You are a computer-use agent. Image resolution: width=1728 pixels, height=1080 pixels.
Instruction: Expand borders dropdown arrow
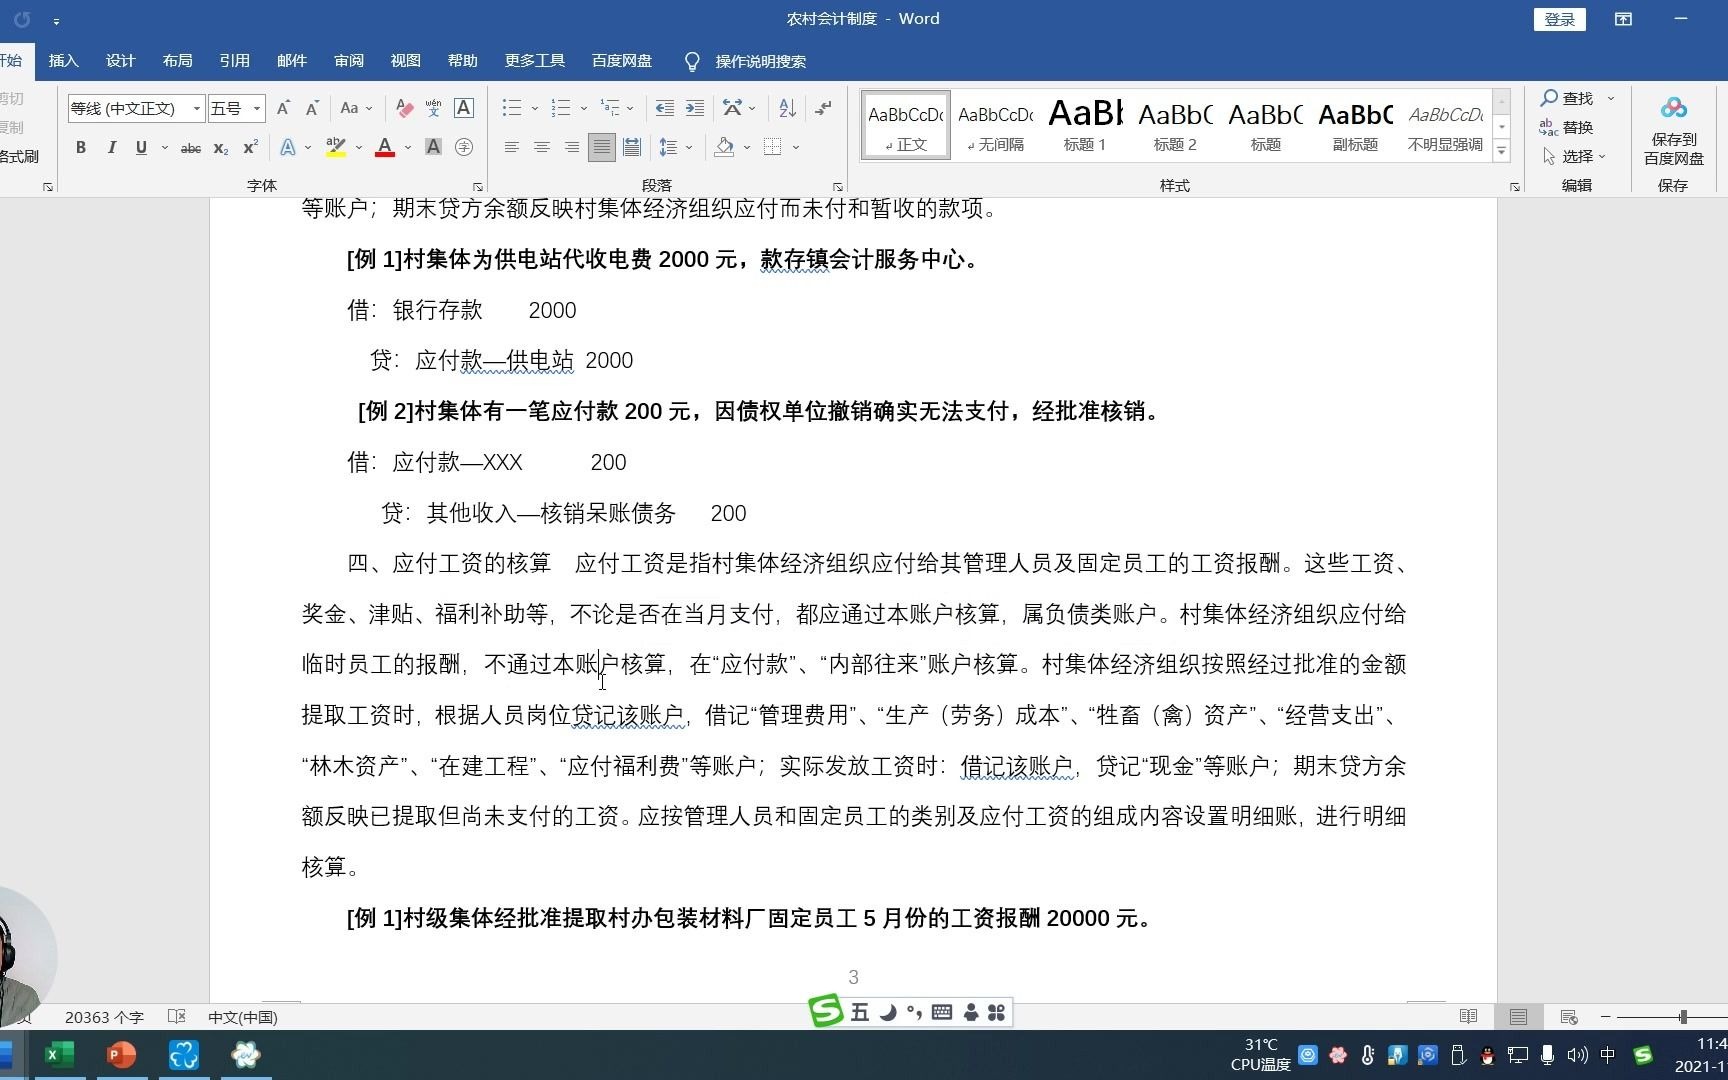coord(796,147)
